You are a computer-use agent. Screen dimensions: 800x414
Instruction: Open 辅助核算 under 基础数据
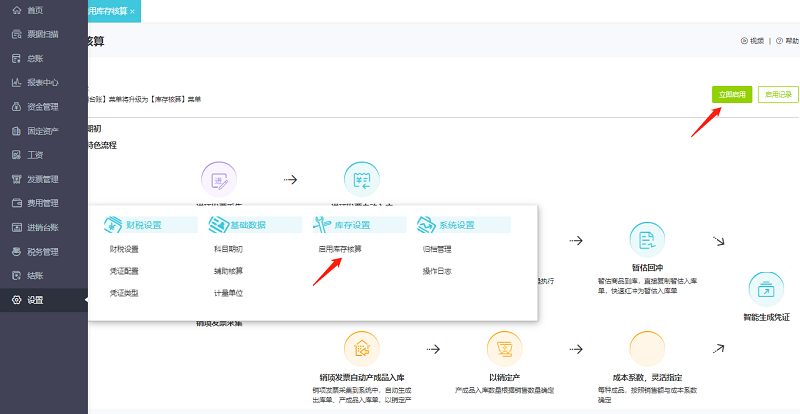point(228,271)
